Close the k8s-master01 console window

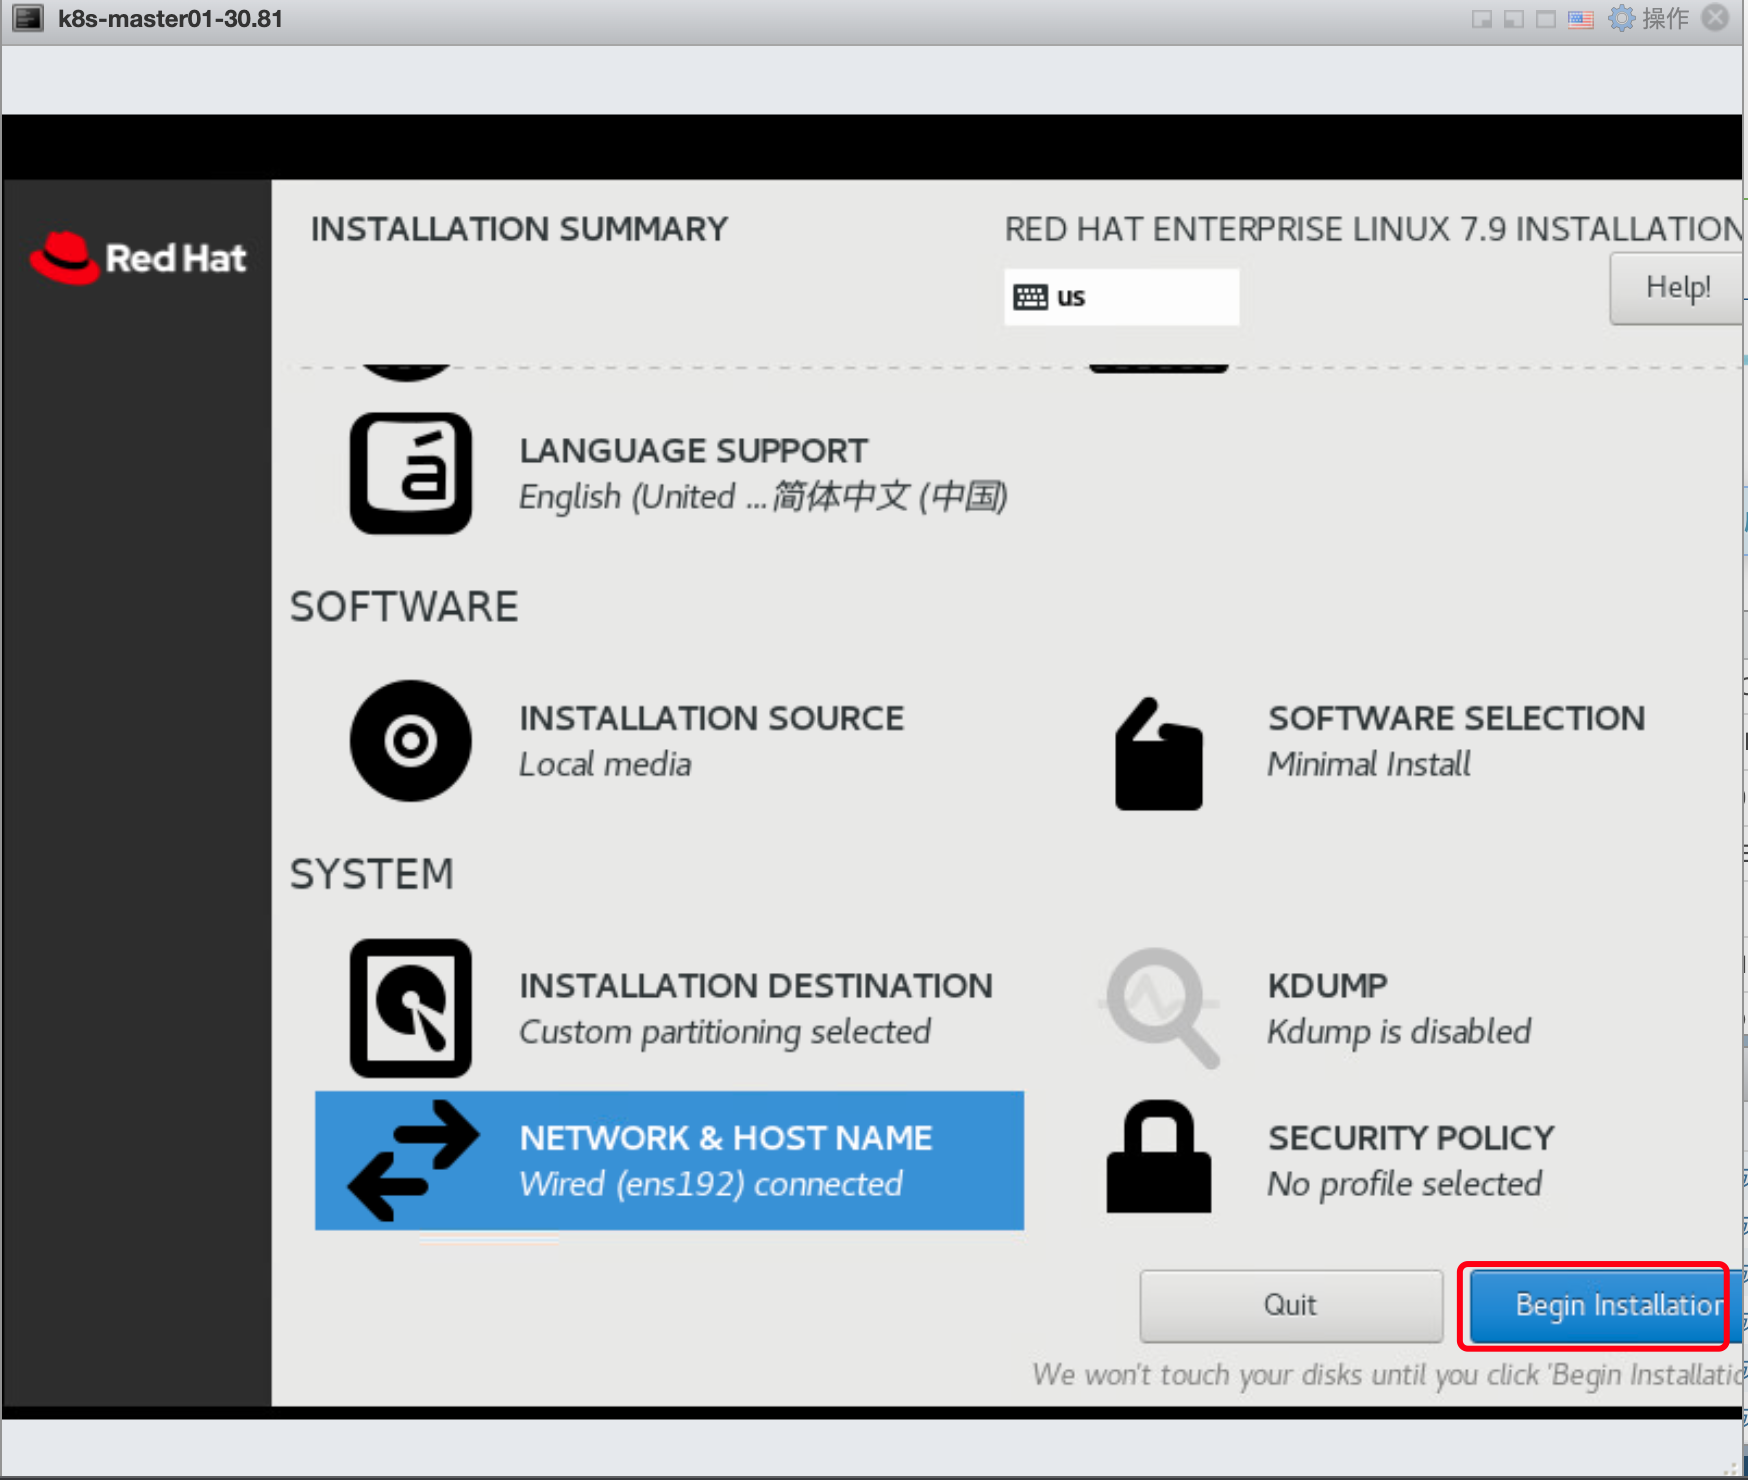1716,18
